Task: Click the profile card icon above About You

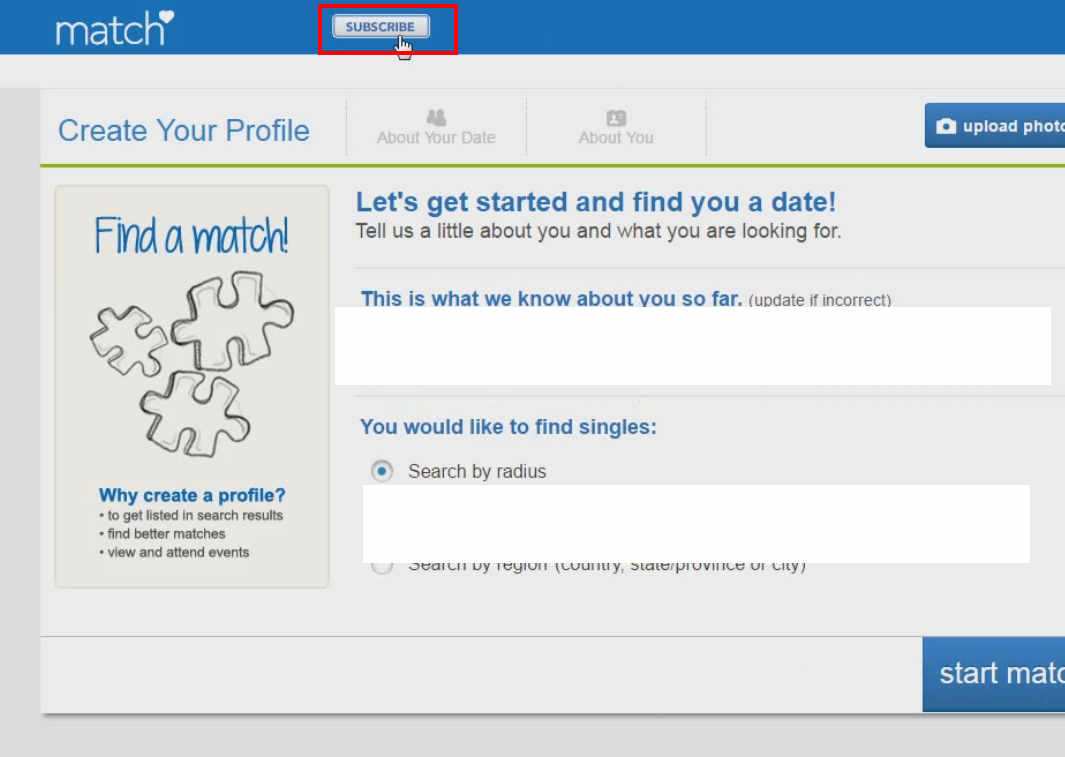Action: (x=616, y=115)
